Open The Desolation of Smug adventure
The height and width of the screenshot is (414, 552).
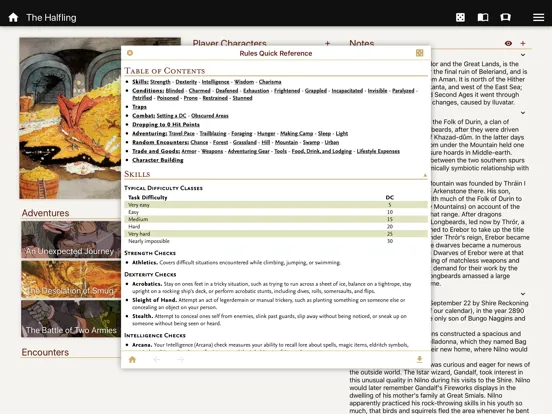pos(71,279)
